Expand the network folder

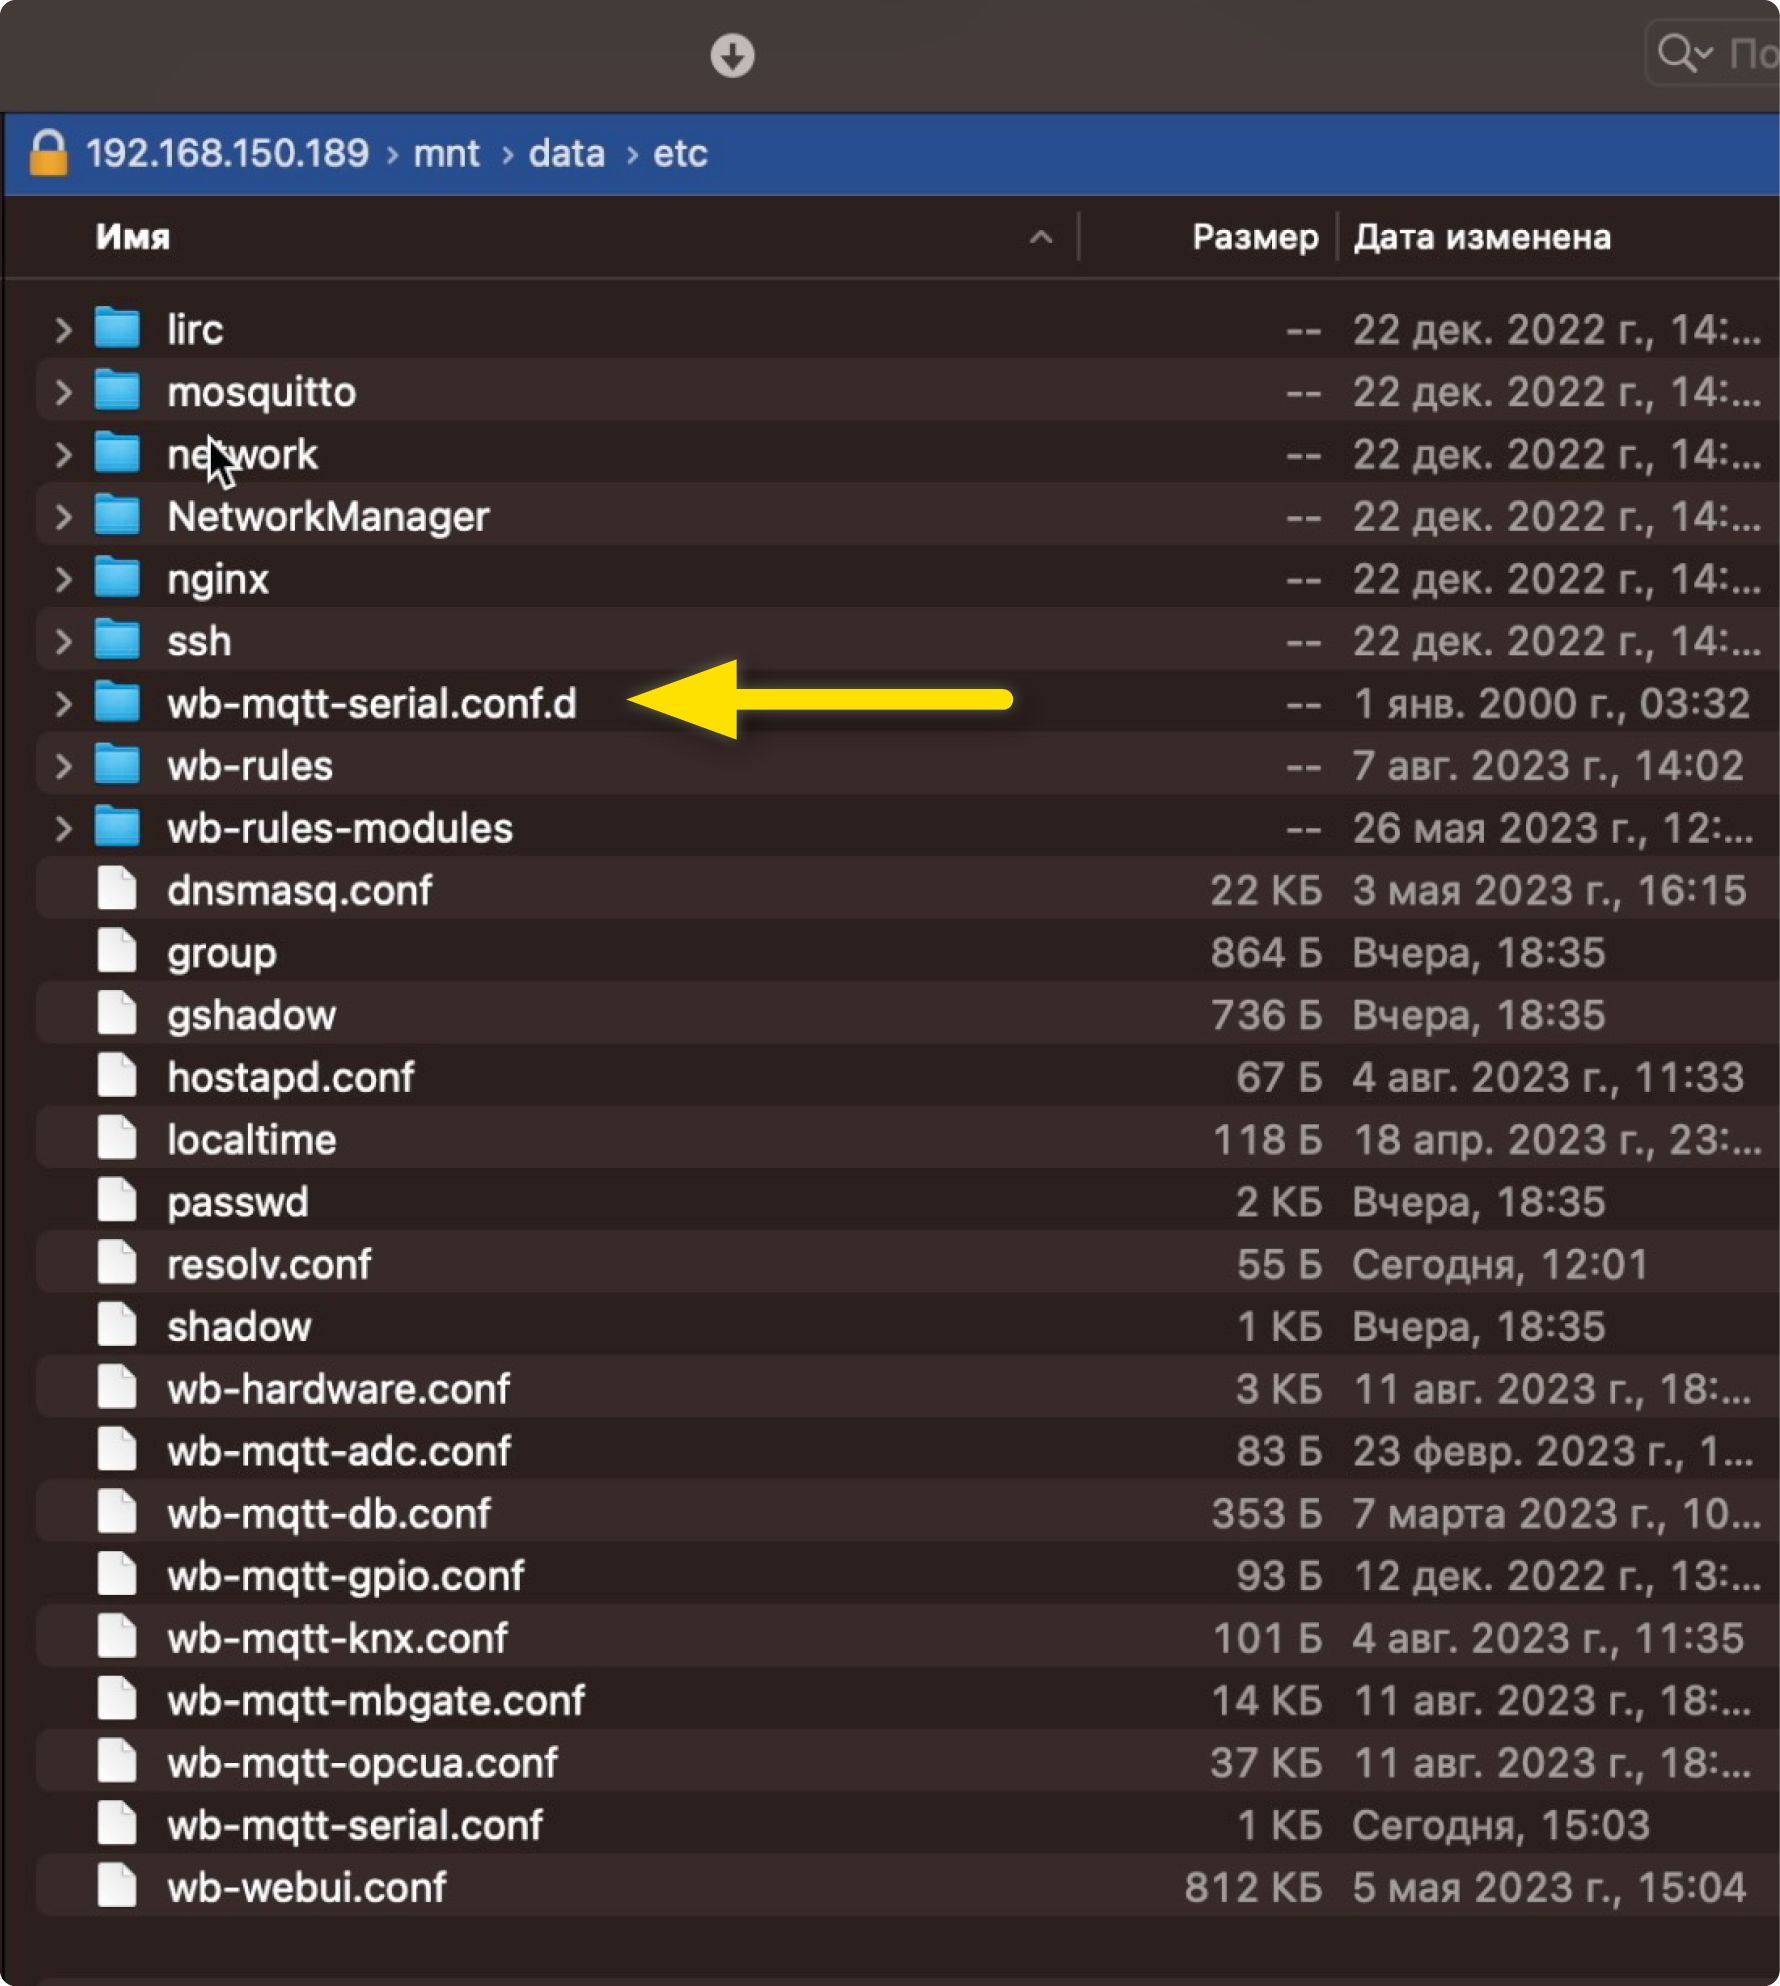[63, 455]
